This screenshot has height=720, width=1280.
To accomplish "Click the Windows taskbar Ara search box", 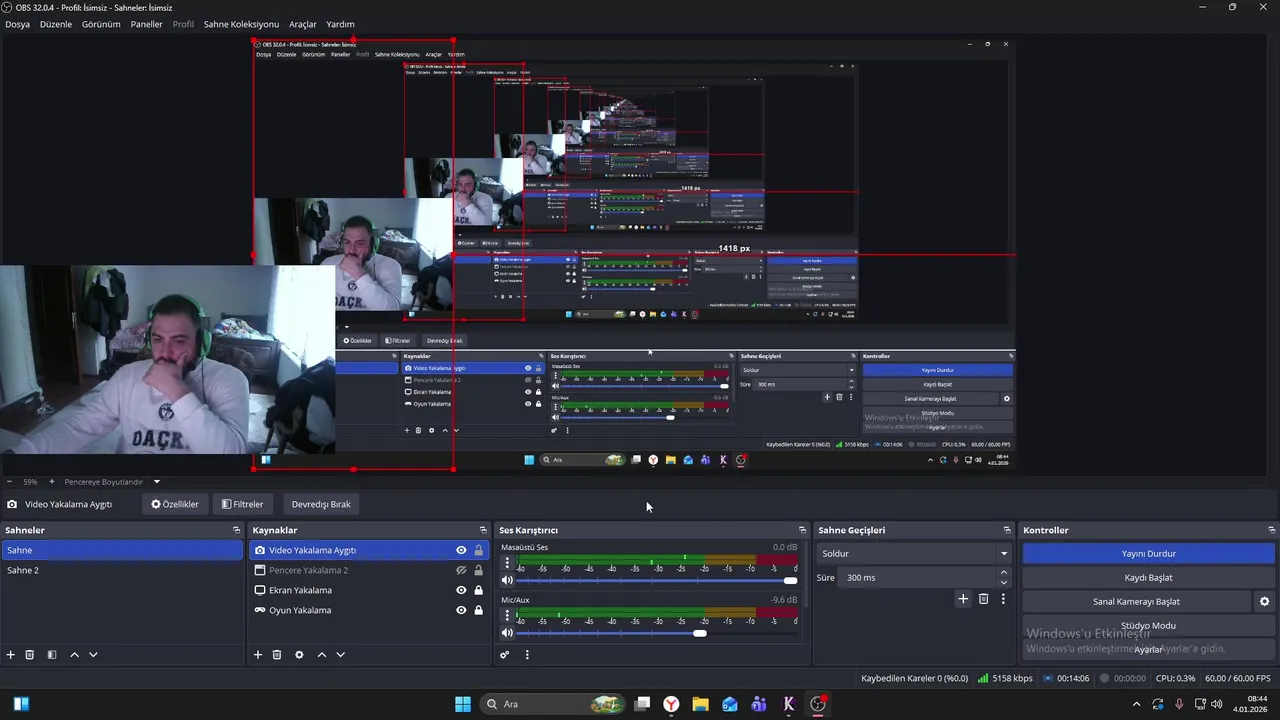I will pyautogui.click(x=552, y=704).
